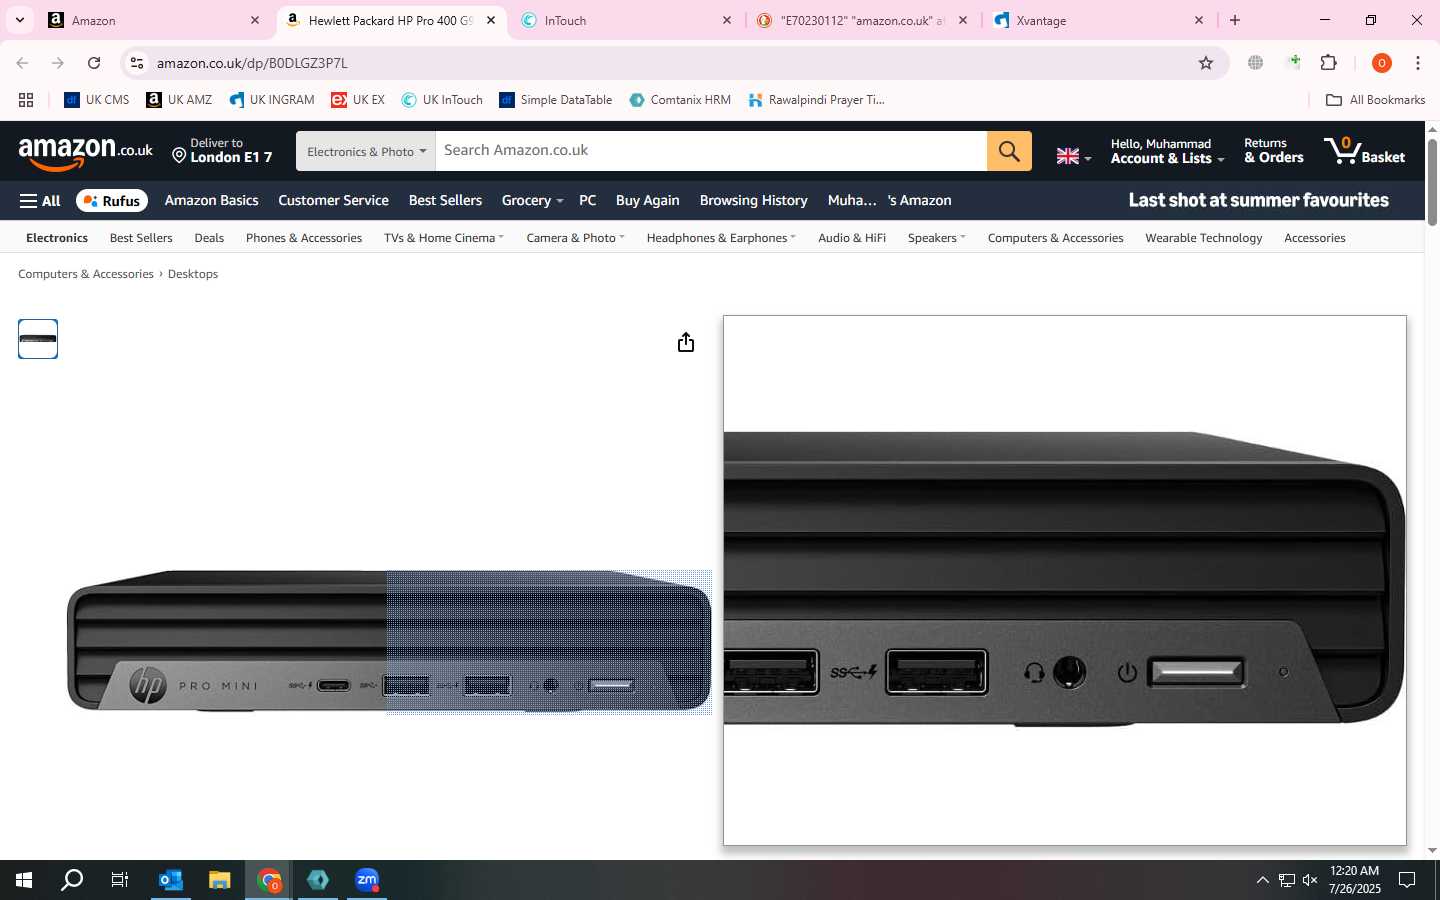Open Audio & HiFi subnav item
The image size is (1440, 900).
point(852,238)
